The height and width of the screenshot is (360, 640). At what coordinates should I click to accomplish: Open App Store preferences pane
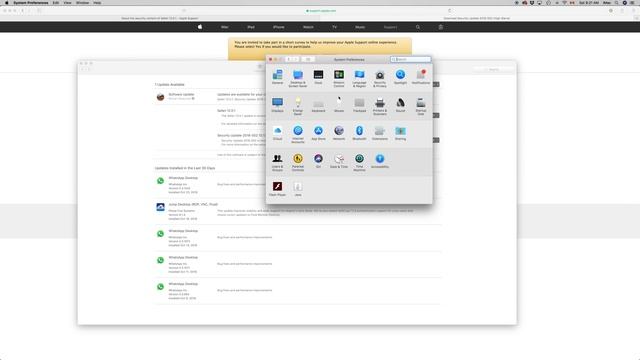pos(318,133)
